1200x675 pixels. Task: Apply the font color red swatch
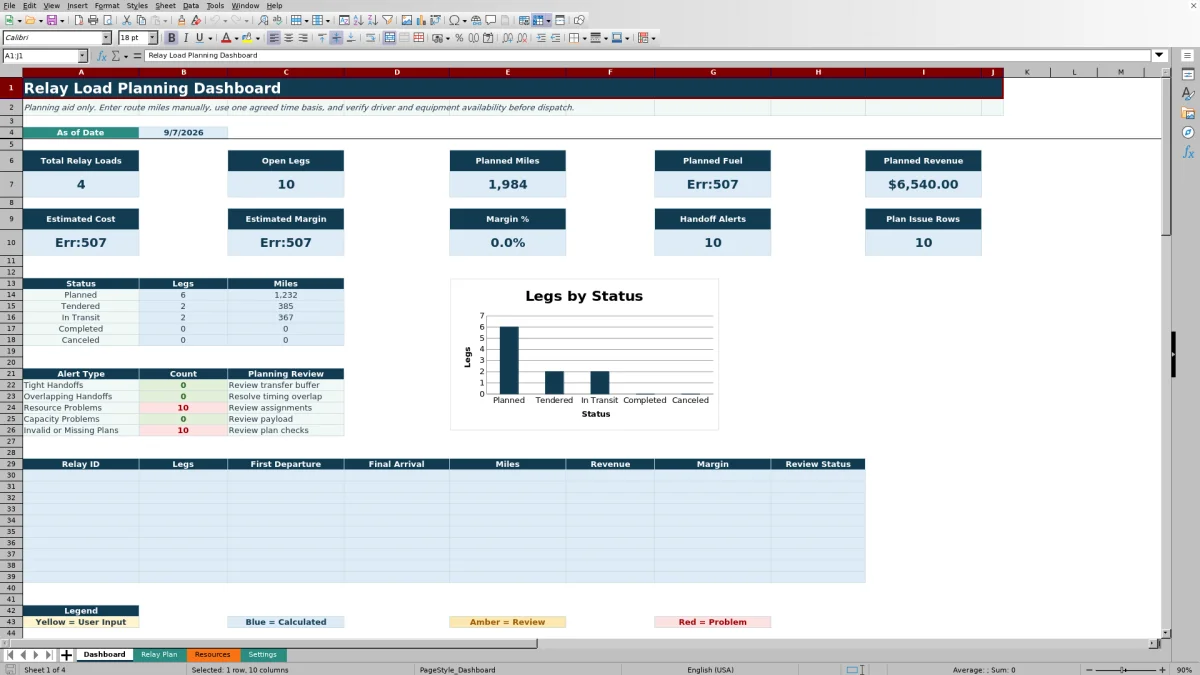227,38
